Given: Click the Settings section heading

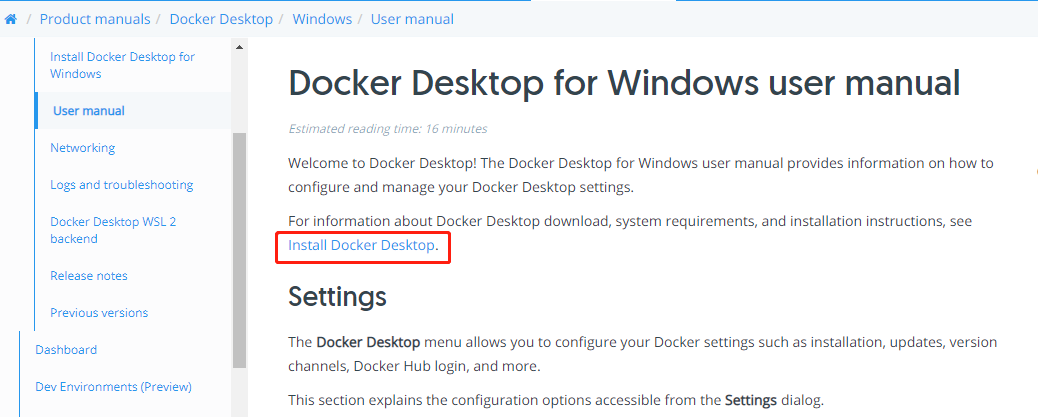Looking at the screenshot, I should pos(337,296).
